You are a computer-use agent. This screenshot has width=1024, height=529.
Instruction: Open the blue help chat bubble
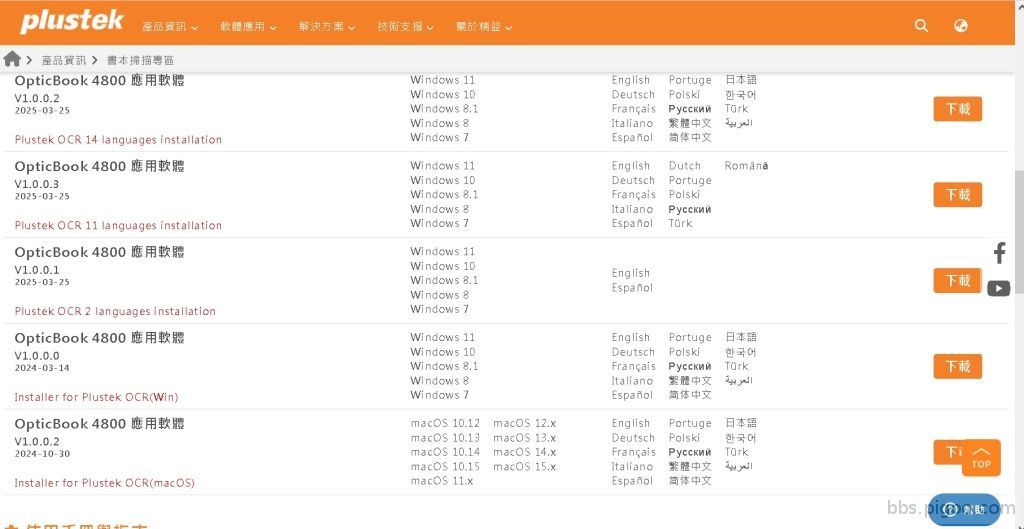pos(964,509)
